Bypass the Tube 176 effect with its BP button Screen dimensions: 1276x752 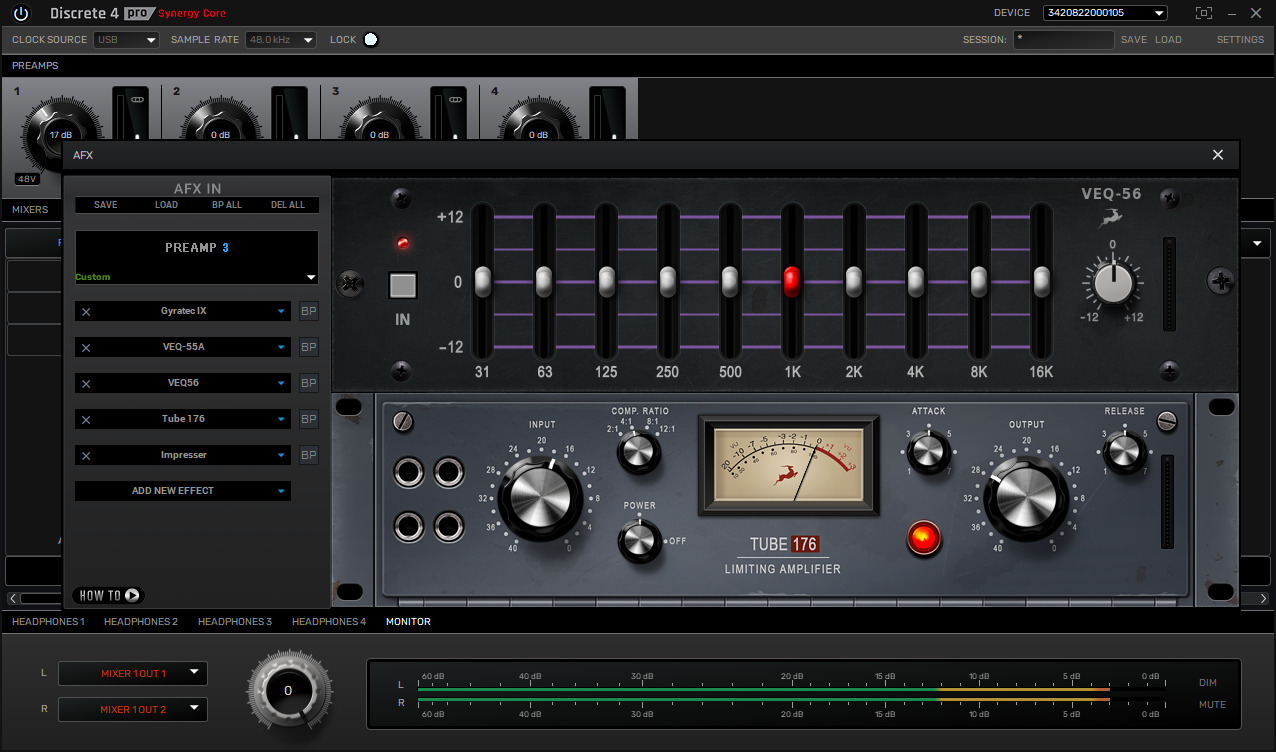308,419
